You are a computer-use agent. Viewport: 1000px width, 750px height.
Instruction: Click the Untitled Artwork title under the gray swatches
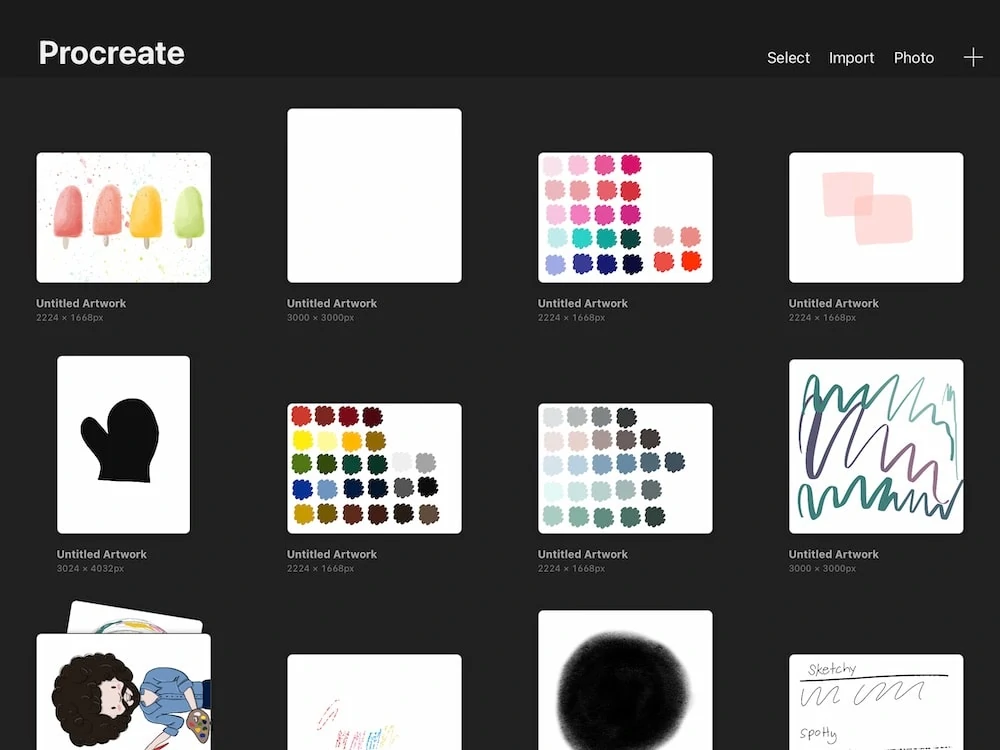pyautogui.click(x=583, y=554)
